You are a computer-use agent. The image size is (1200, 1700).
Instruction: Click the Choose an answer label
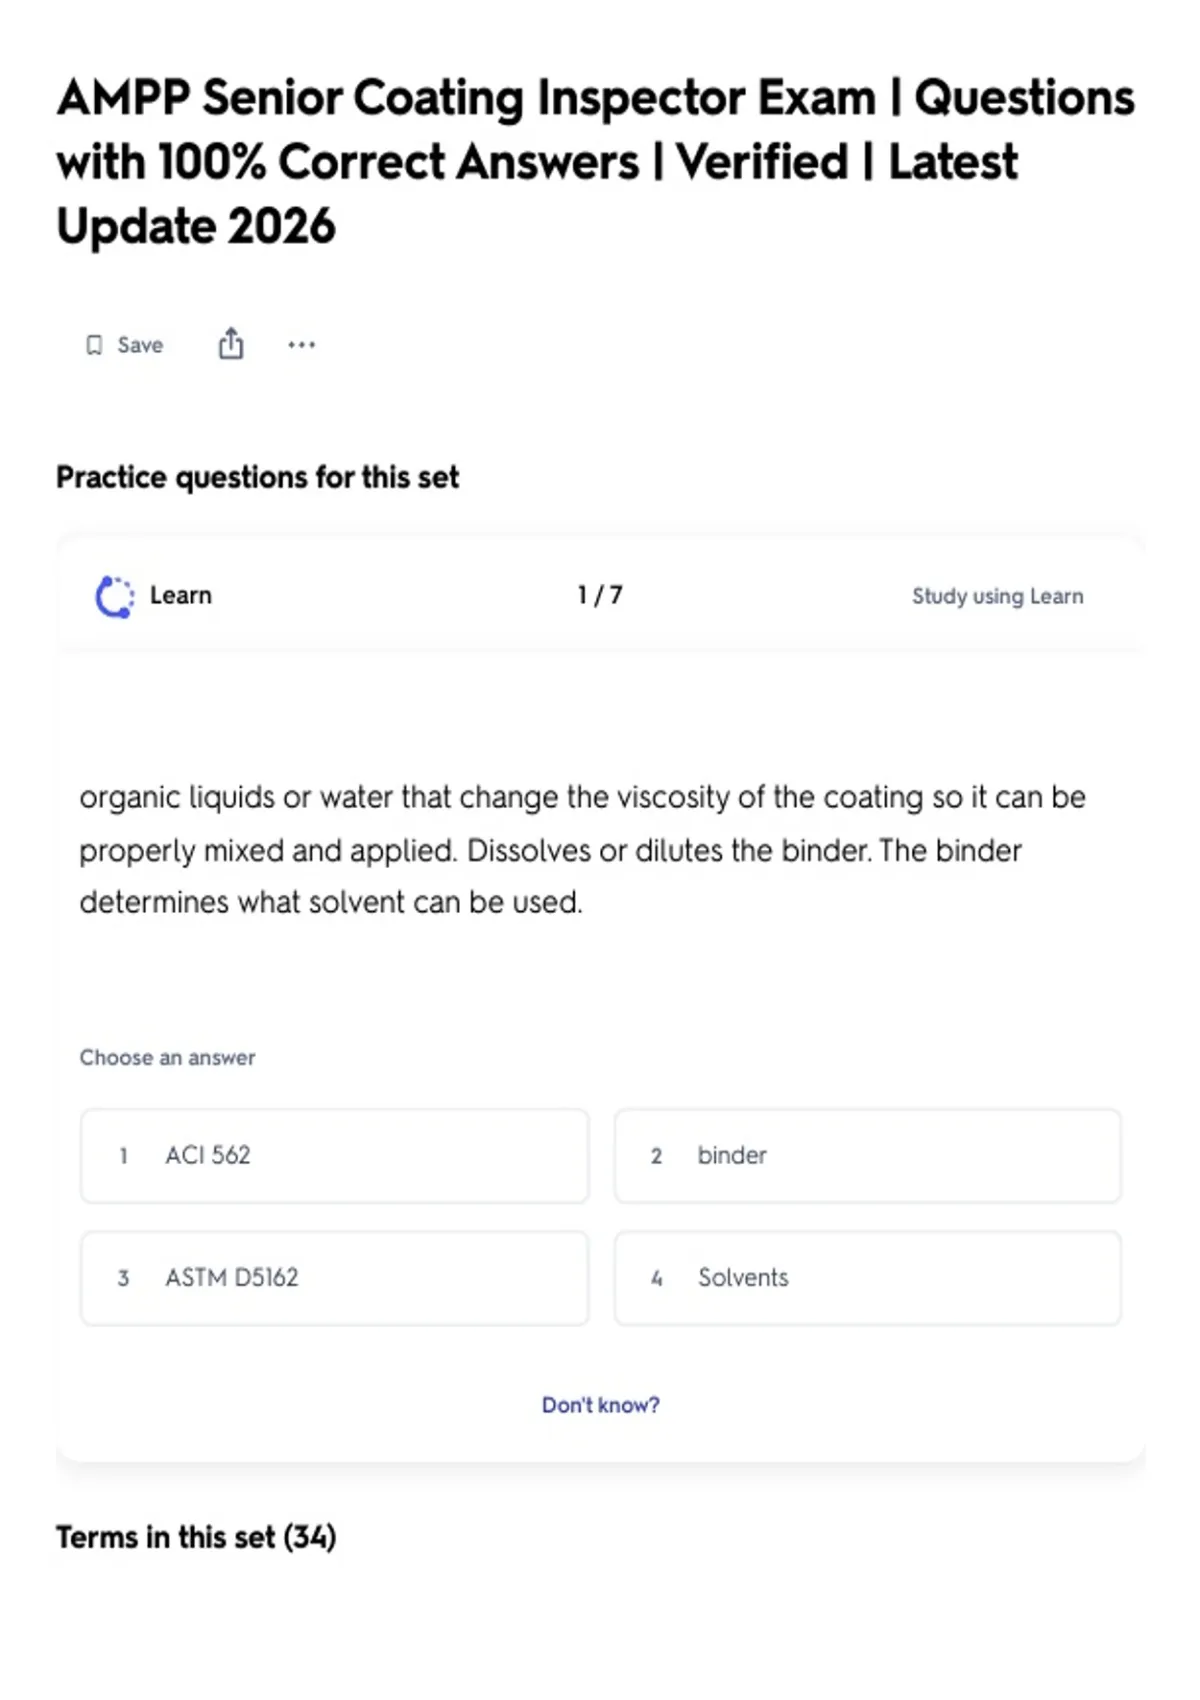[167, 1057]
